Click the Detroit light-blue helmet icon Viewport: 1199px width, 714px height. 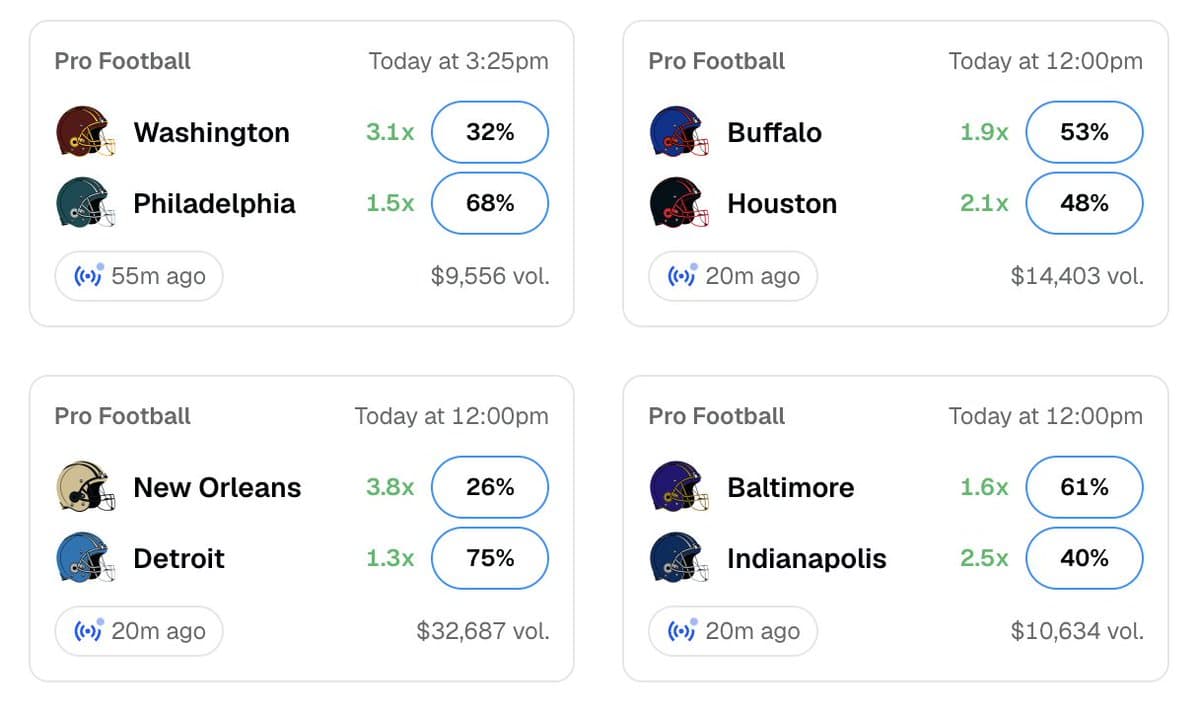click(86, 558)
